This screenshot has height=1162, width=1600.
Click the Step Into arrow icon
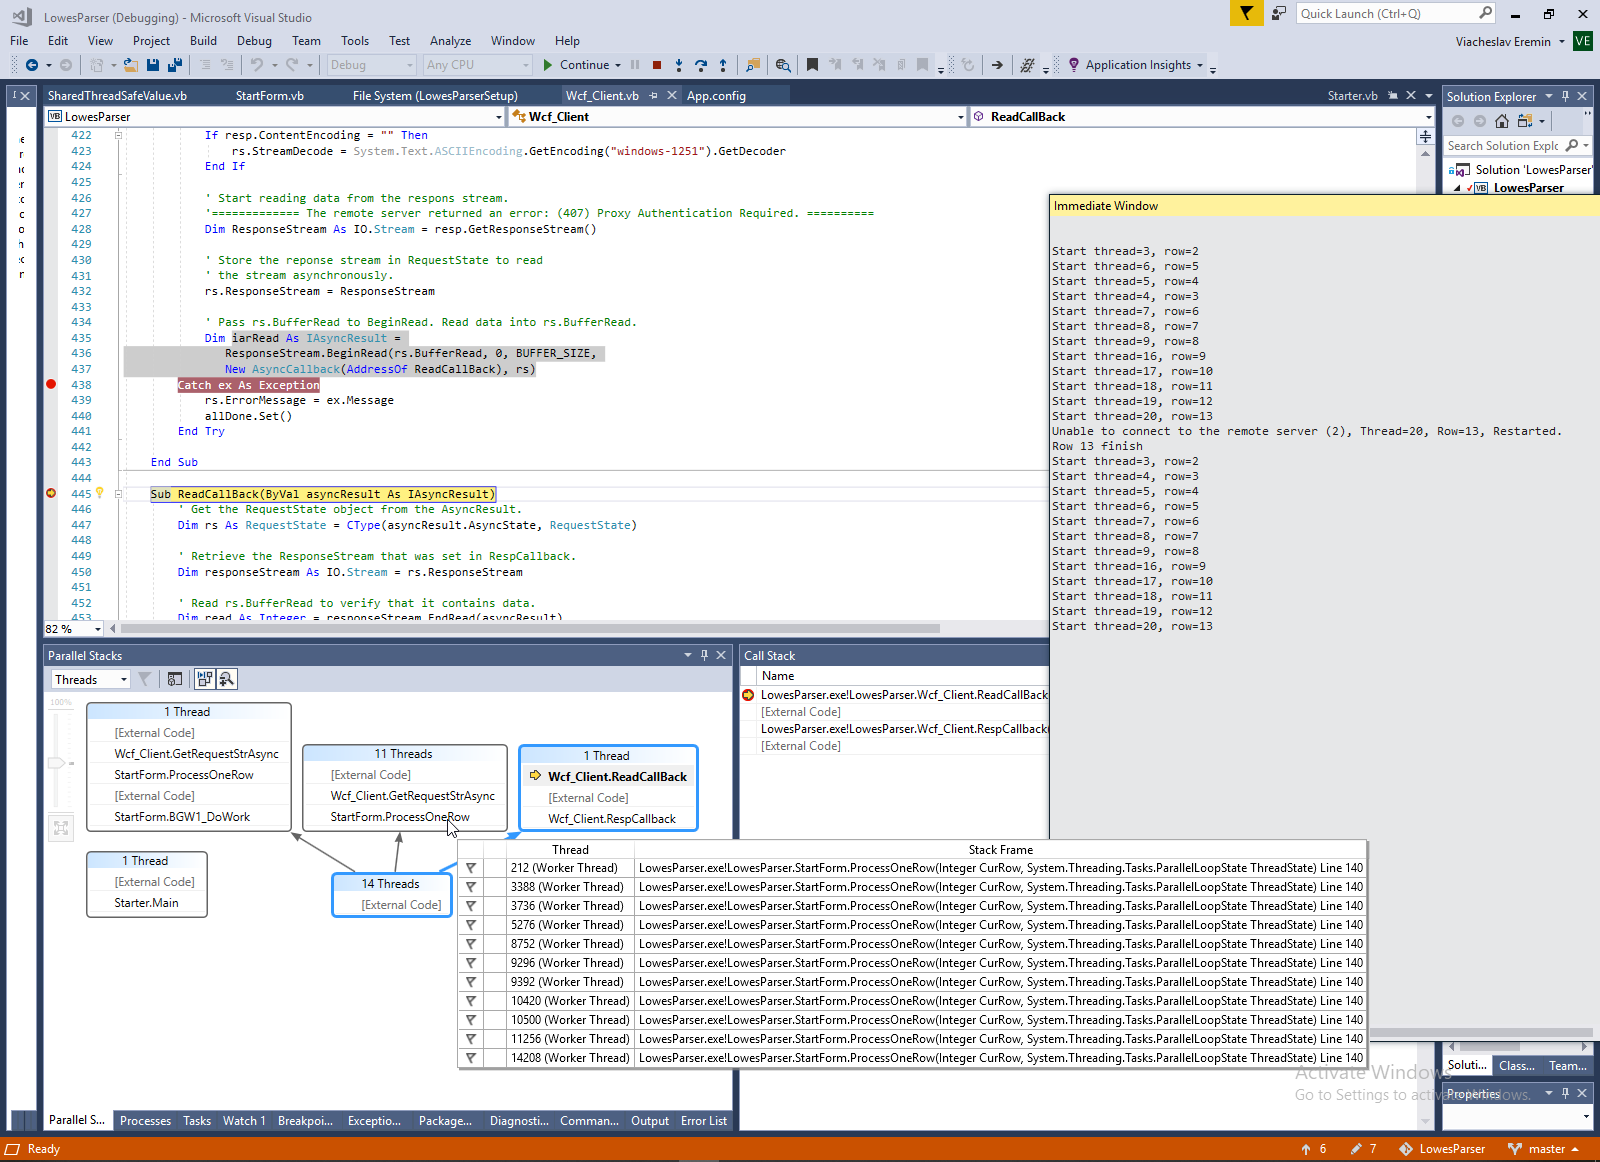(679, 65)
